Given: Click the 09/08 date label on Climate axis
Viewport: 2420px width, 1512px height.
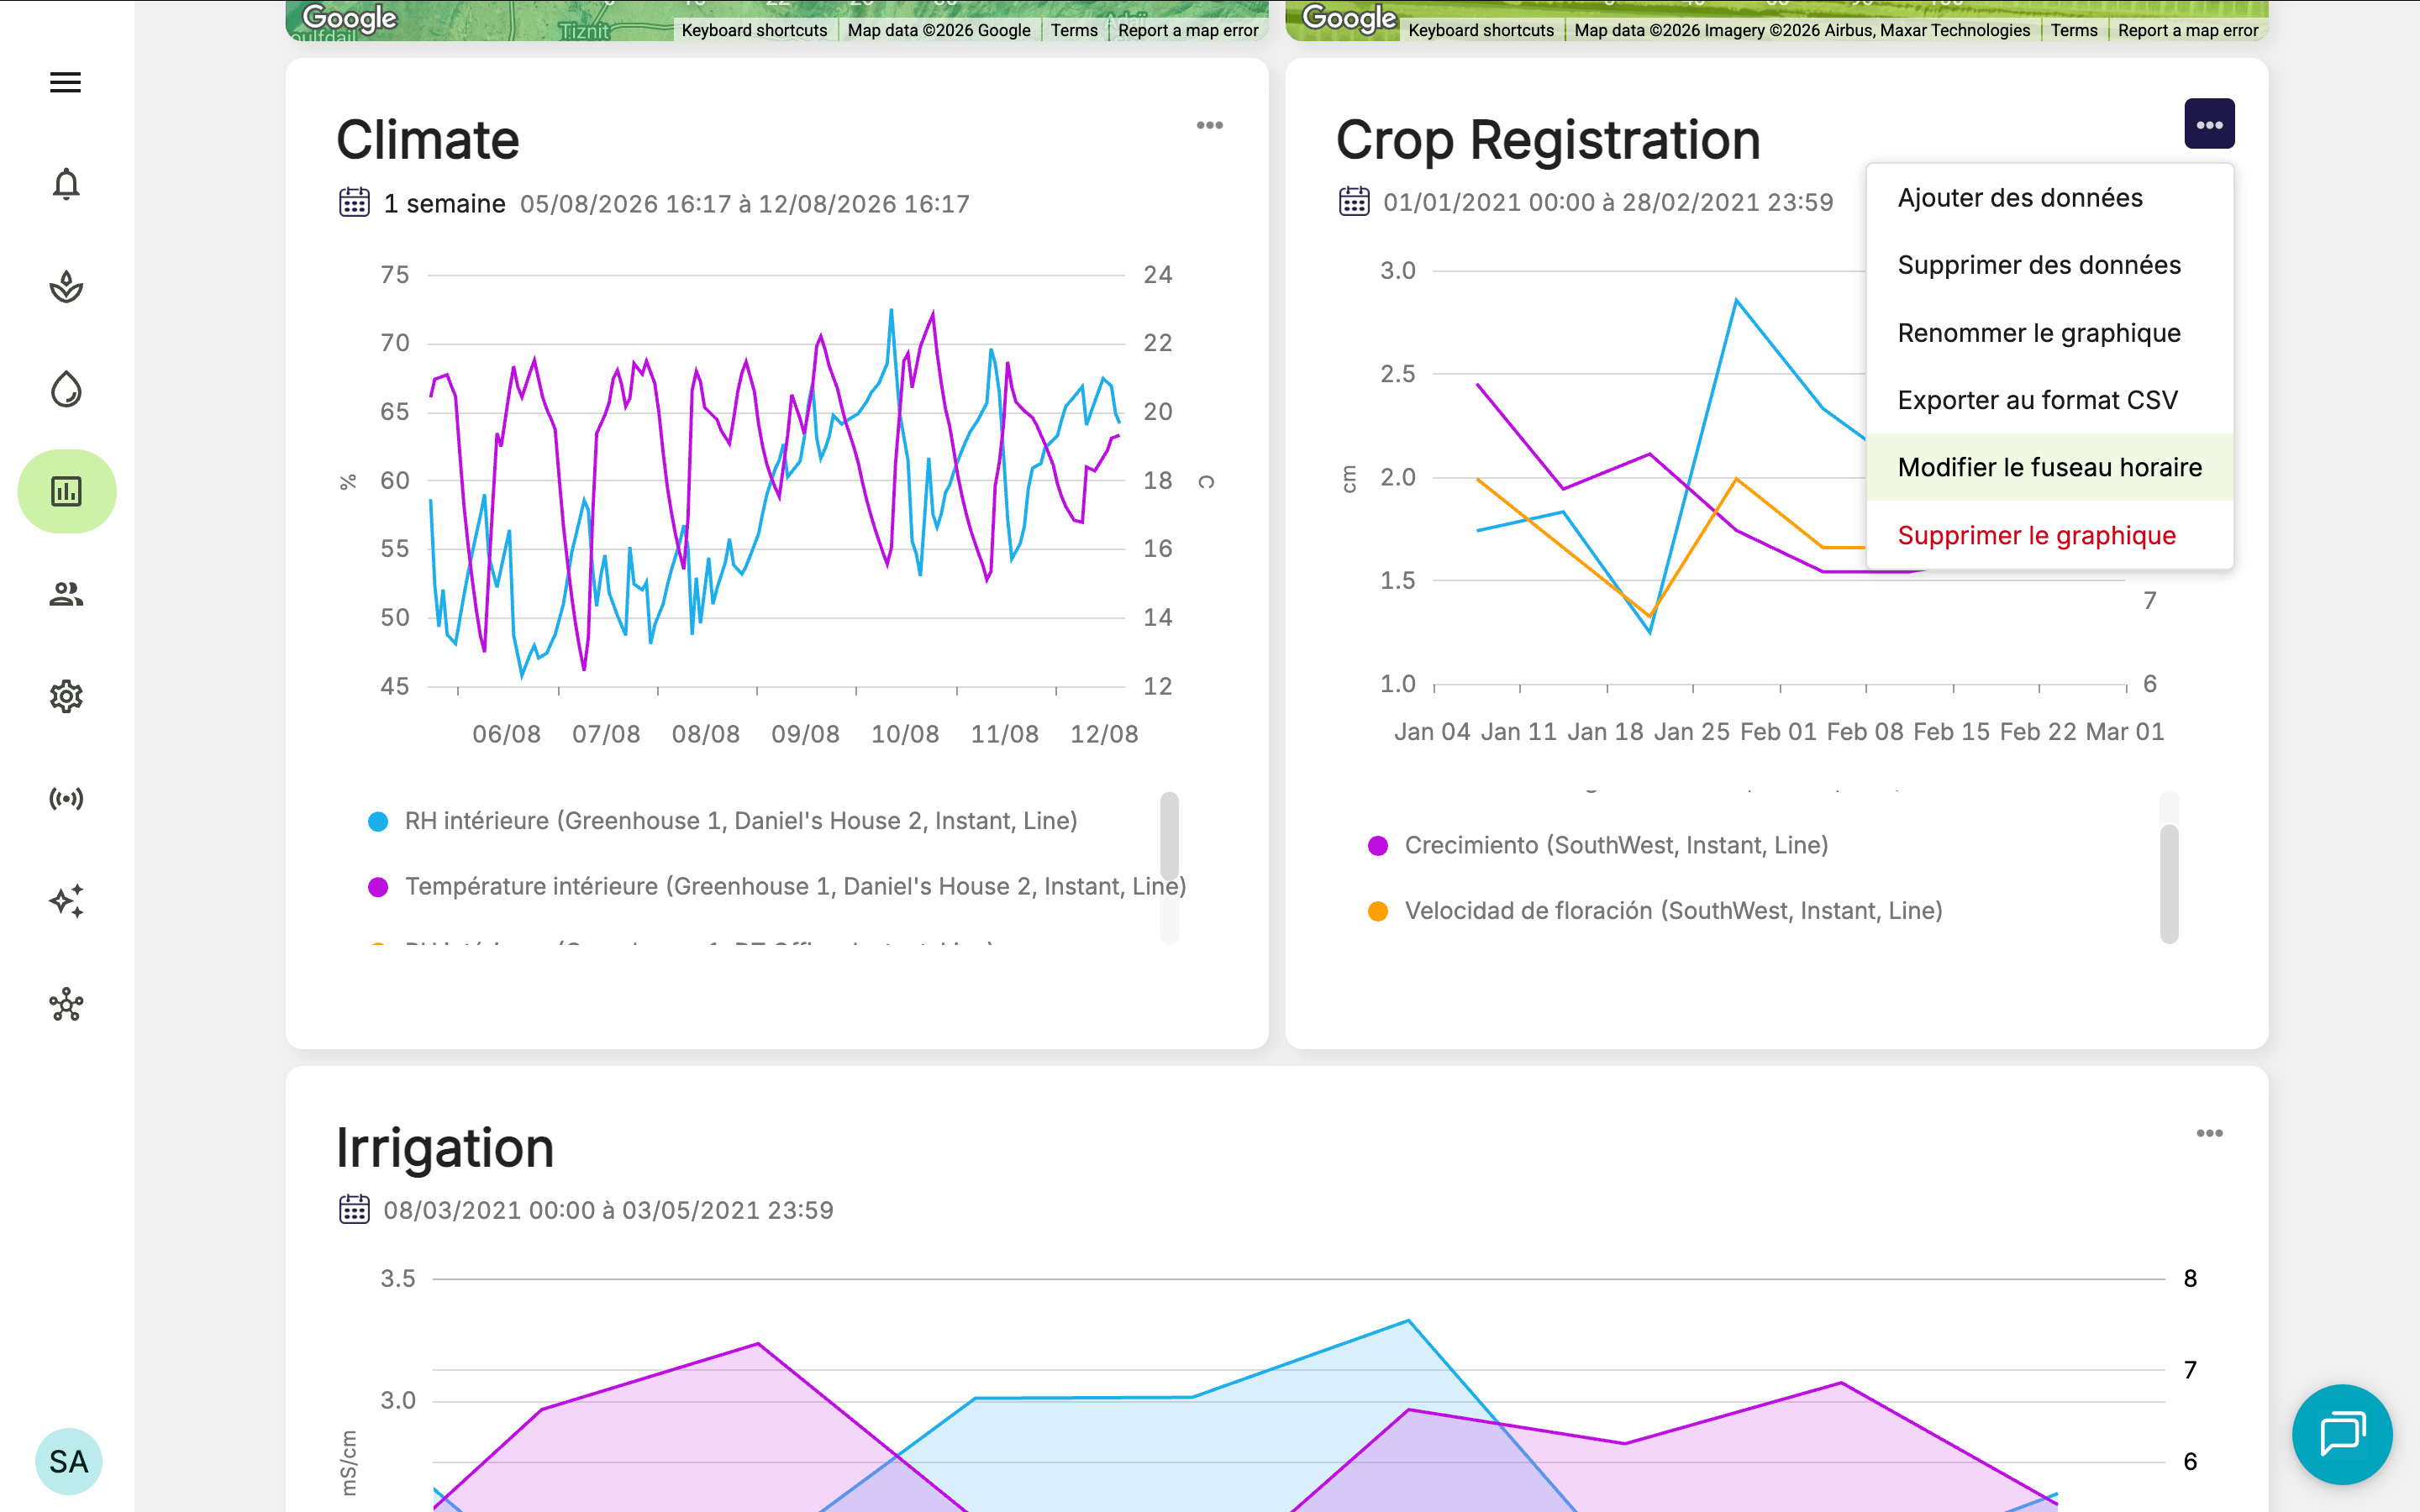Looking at the screenshot, I should (x=805, y=734).
